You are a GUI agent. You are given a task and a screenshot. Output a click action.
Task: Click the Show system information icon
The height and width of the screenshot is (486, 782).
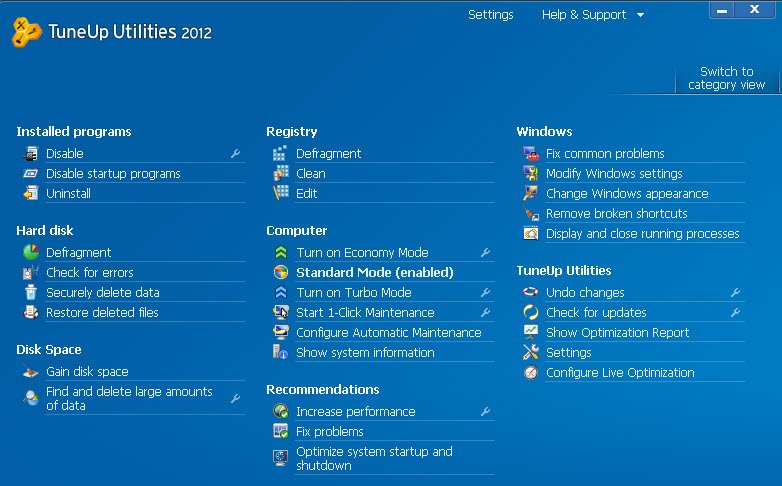pyautogui.click(x=280, y=352)
